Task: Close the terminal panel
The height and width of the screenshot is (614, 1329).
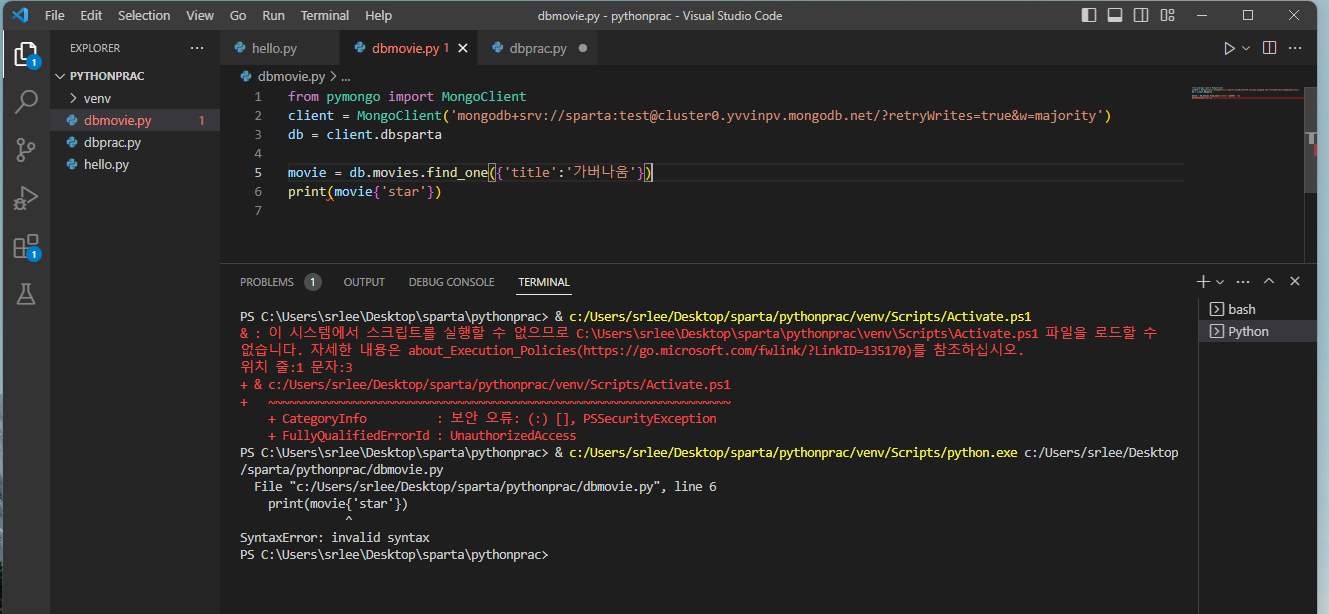Action: coord(1295,281)
